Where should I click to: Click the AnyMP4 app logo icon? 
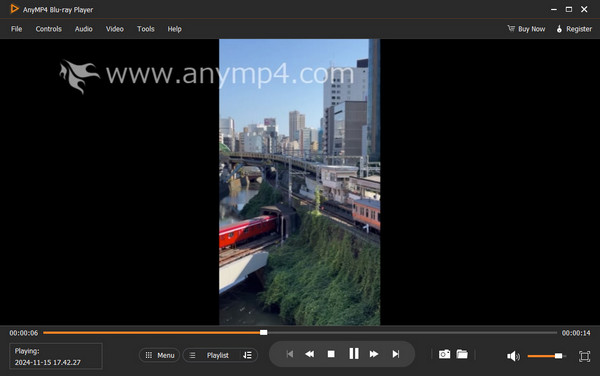pos(14,9)
